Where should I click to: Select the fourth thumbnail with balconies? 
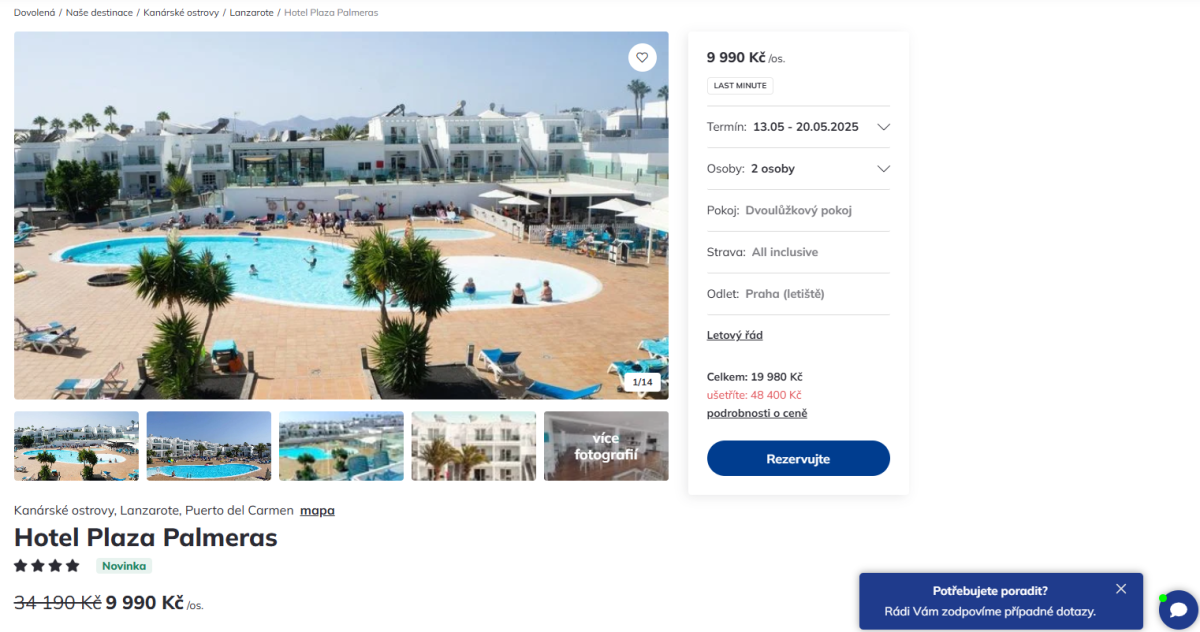point(474,446)
